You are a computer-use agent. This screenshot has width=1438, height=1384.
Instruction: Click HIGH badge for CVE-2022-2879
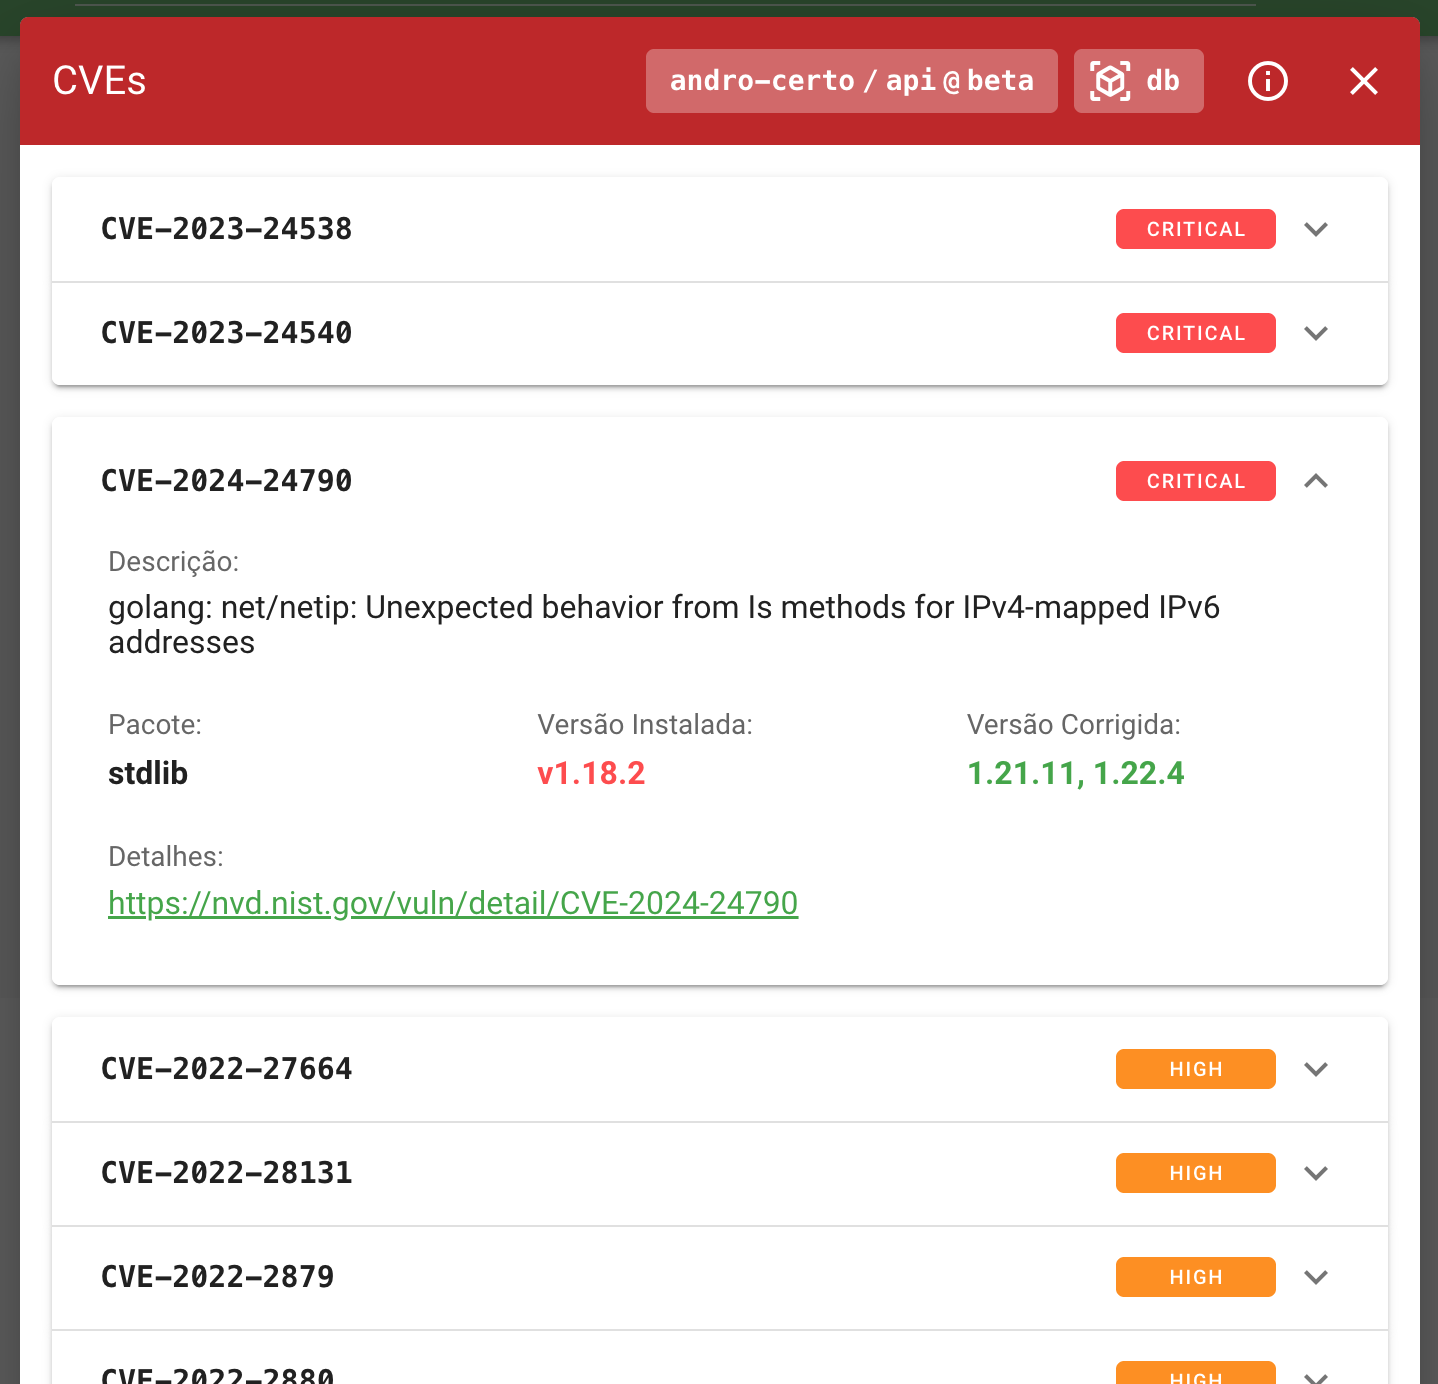pos(1196,1277)
